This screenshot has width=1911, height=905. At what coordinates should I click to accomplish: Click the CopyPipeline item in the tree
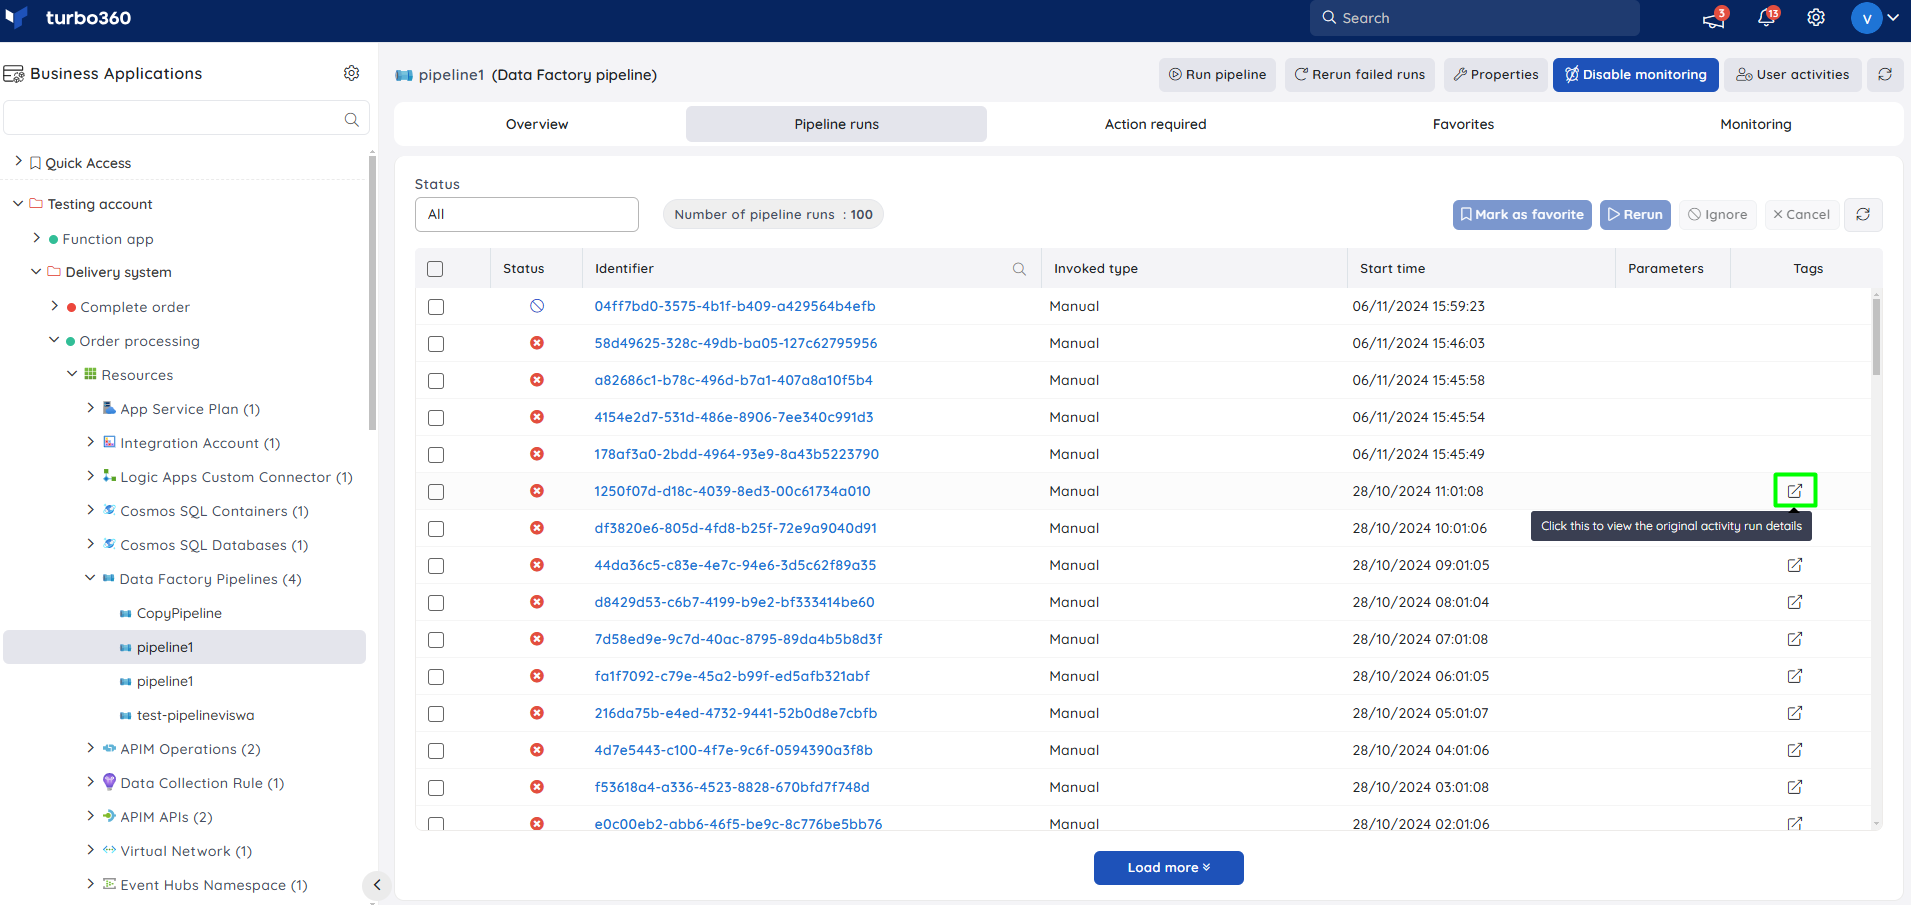click(179, 613)
